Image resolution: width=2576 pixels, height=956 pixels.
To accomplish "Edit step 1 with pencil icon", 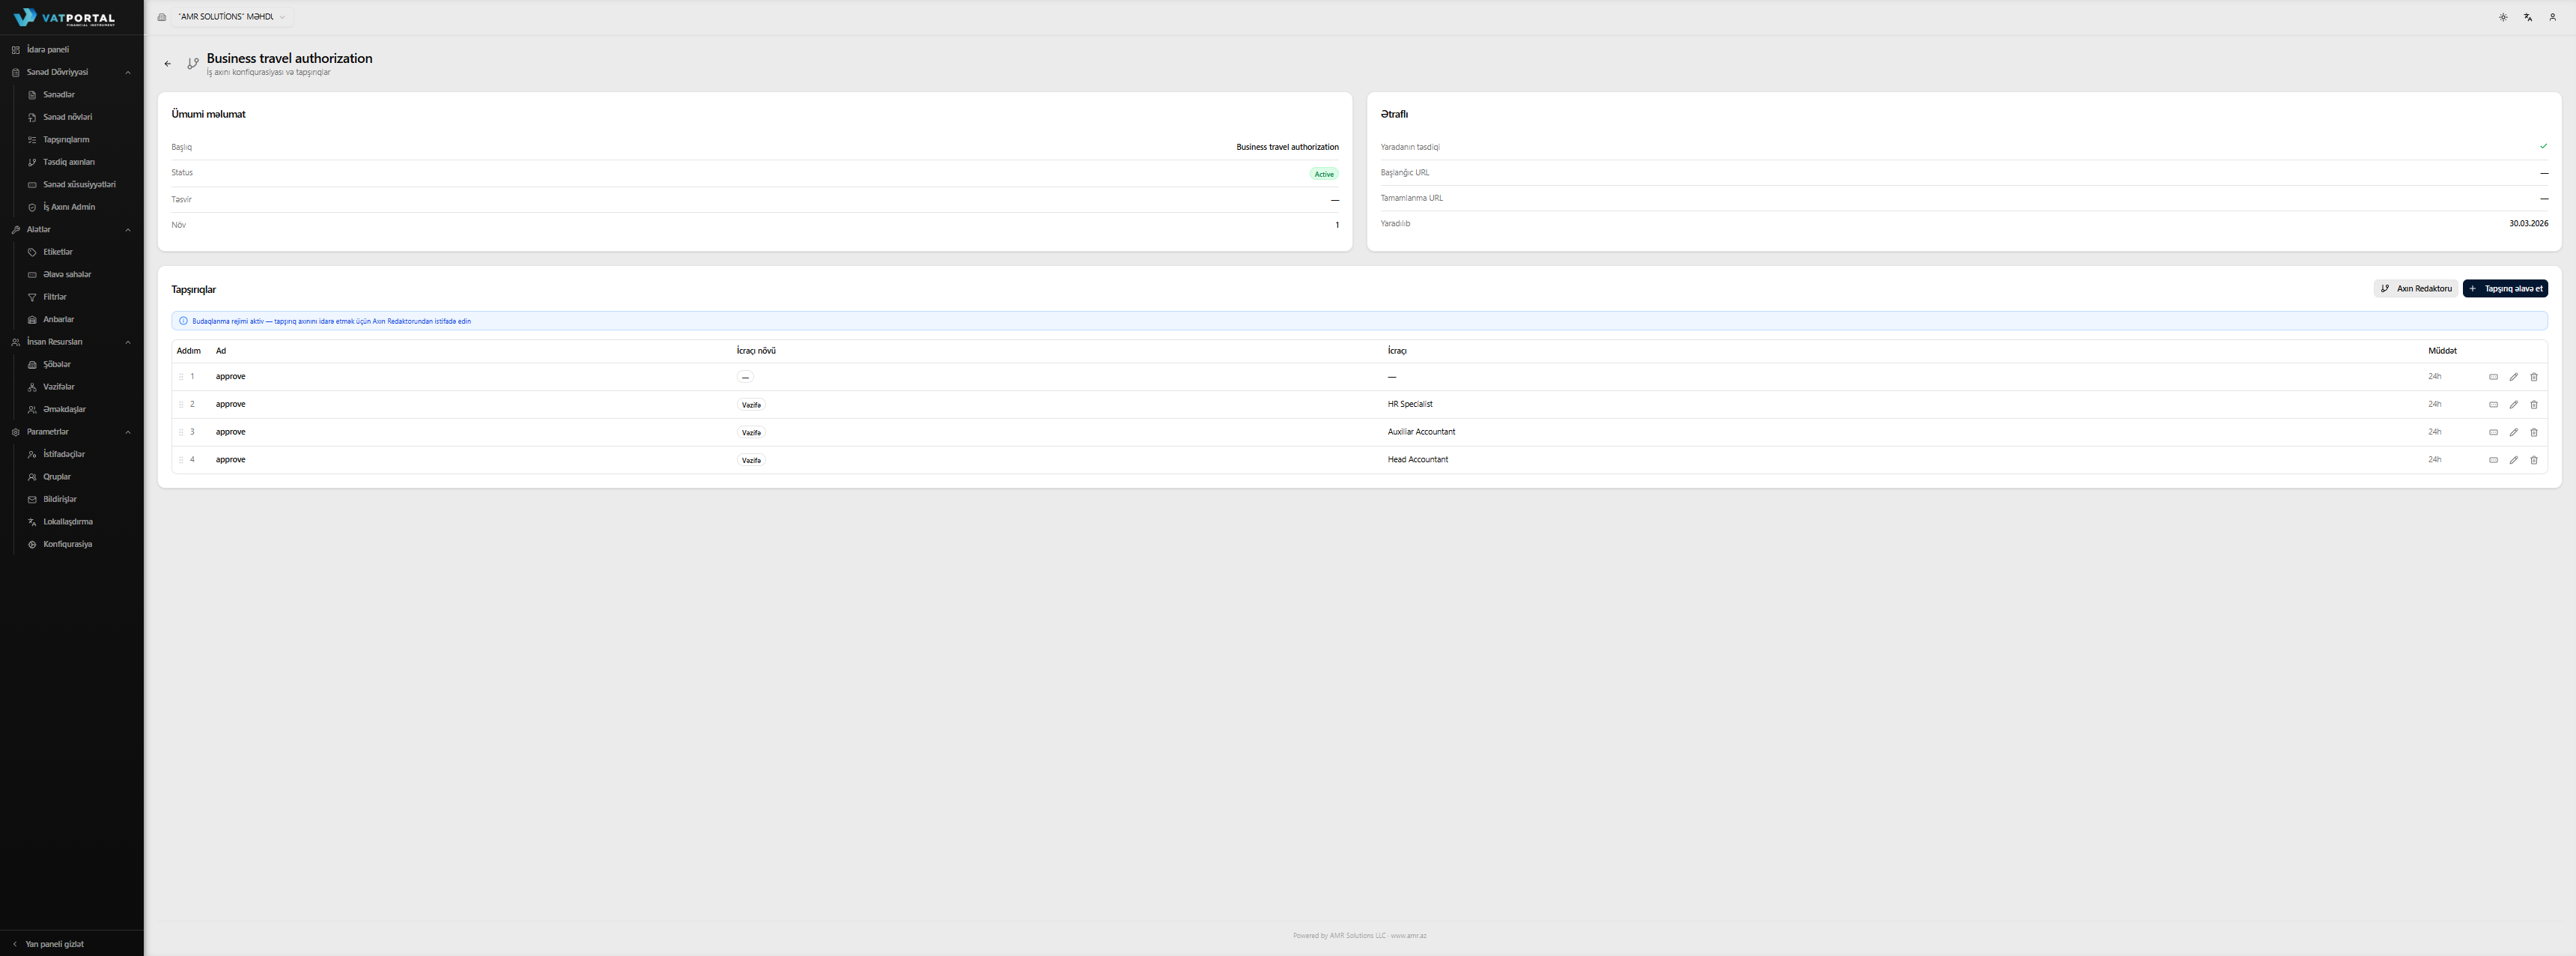I will (x=2514, y=377).
